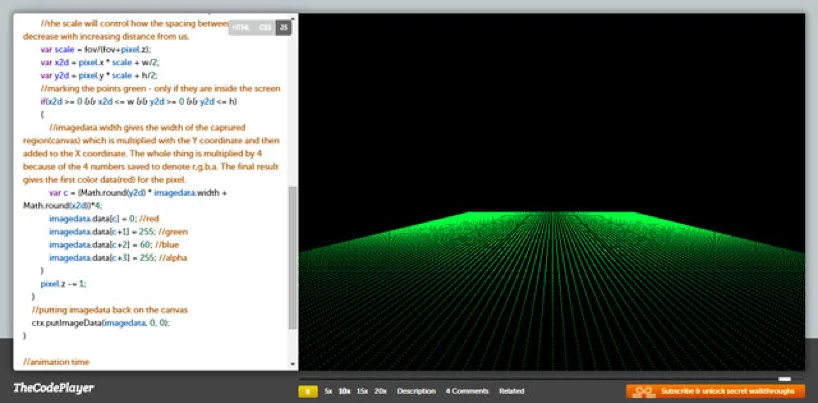Set playback speed to 20x
The width and height of the screenshot is (818, 403).
[x=380, y=391]
